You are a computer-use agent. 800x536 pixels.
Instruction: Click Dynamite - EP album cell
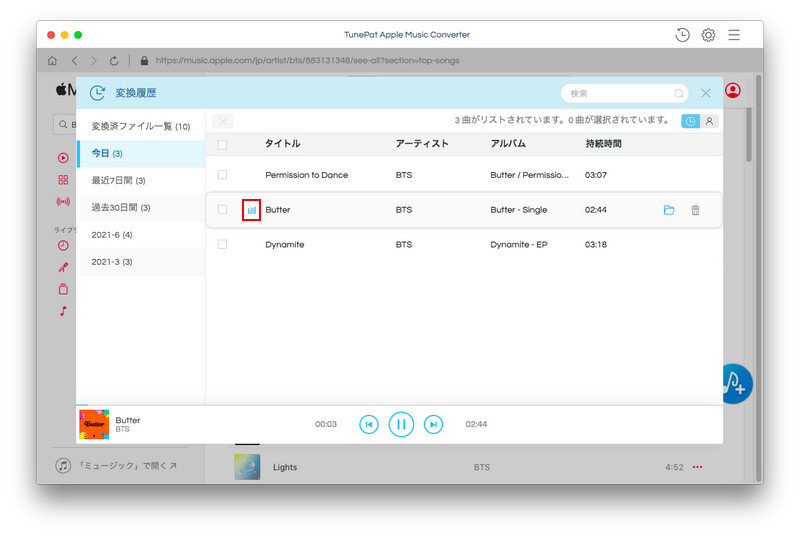point(518,244)
